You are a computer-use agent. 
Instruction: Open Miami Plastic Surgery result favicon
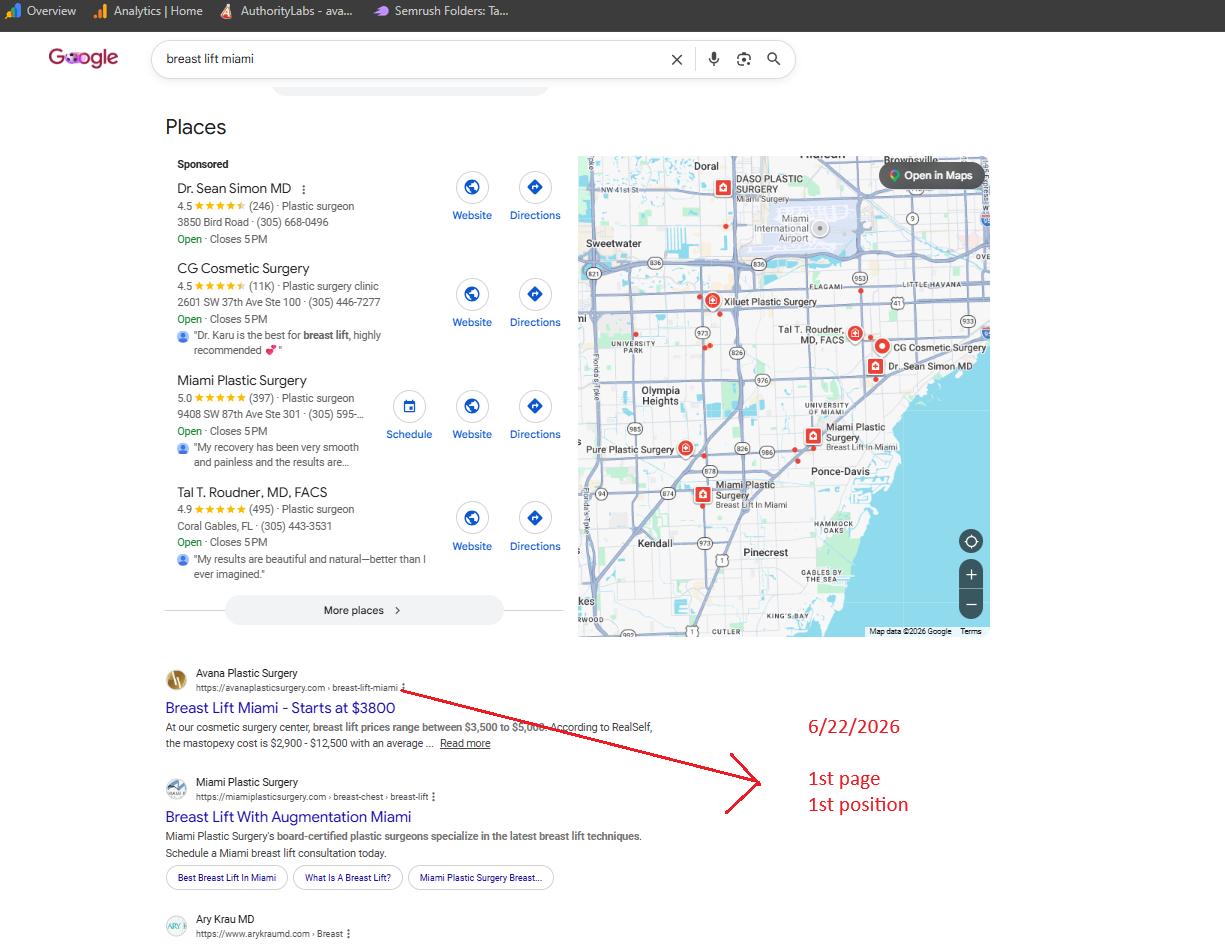(x=176, y=789)
